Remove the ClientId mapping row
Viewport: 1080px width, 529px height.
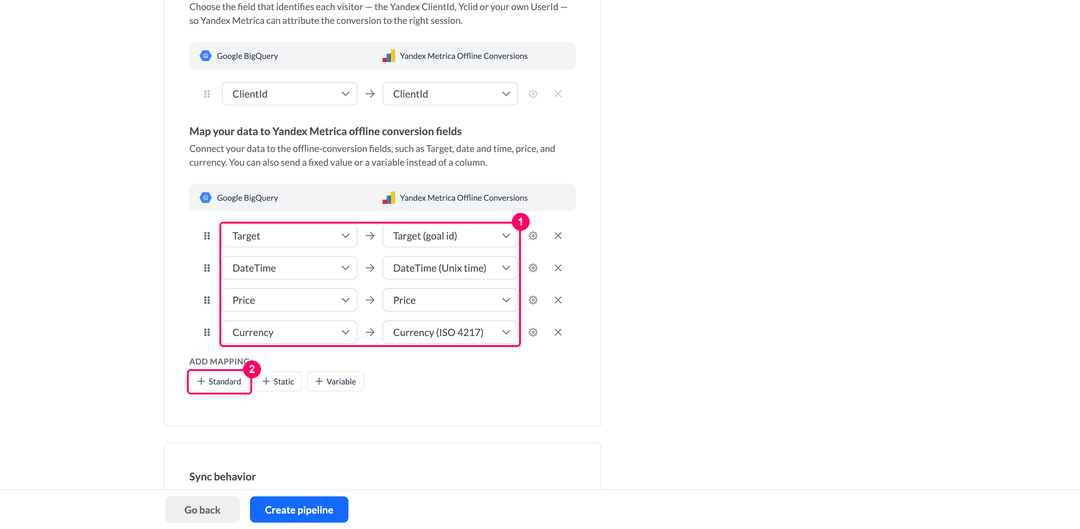pos(558,94)
